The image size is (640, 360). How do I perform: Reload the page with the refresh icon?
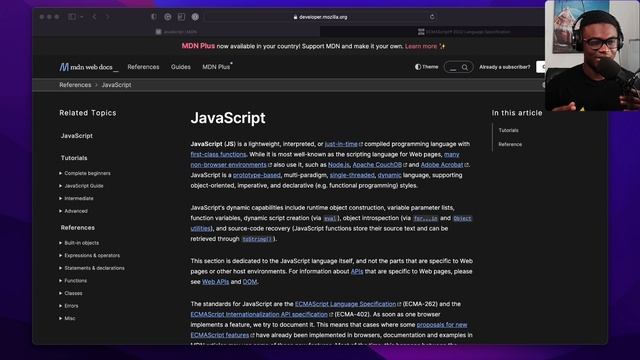(x=432, y=17)
